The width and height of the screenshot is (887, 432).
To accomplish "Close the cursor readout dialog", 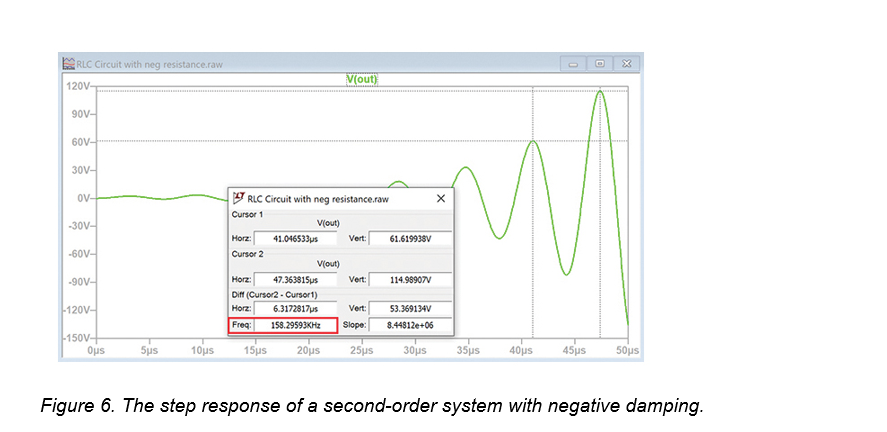I will point(441,199).
